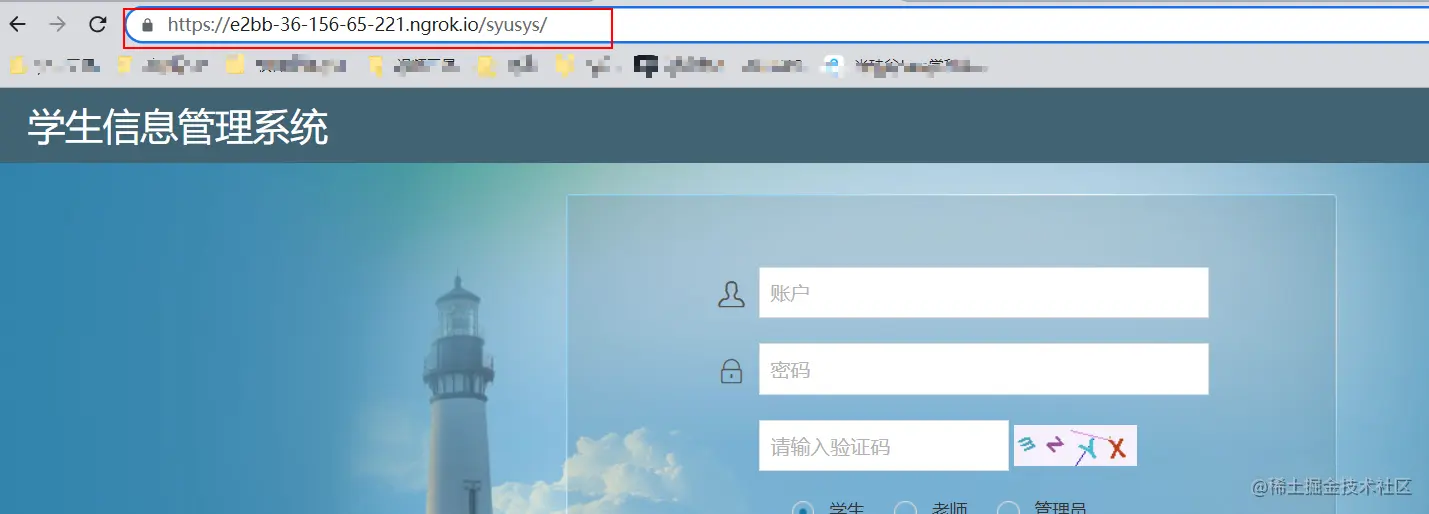Image resolution: width=1429 pixels, height=514 pixels.
Task: Reload the page with the refresh icon
Action: click(97, 24)
